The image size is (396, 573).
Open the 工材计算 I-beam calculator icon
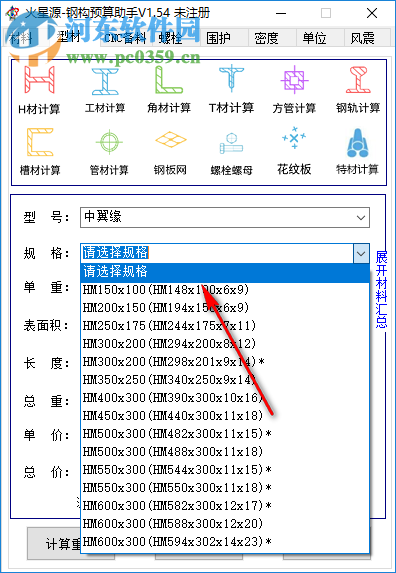tap(105, 90)
